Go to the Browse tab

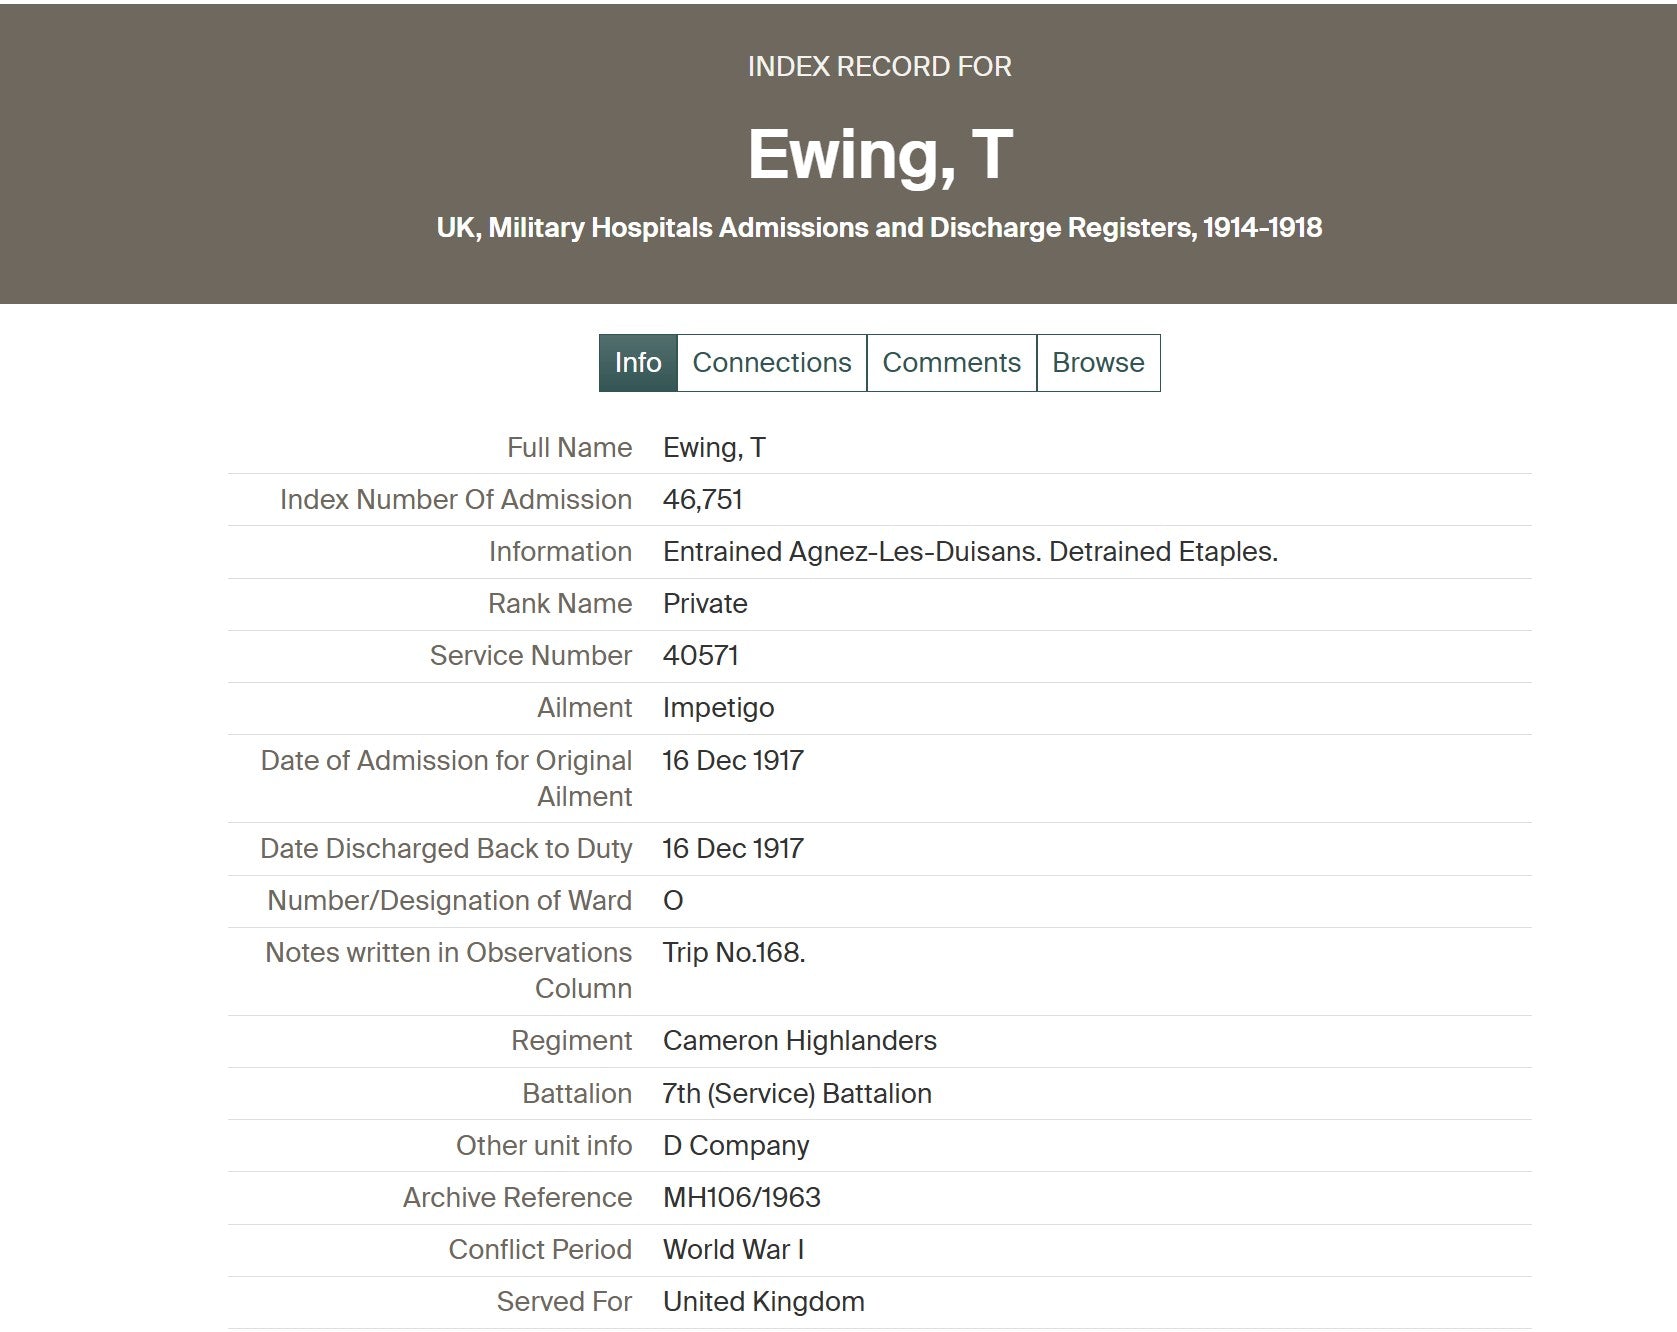click(1098, 363)
